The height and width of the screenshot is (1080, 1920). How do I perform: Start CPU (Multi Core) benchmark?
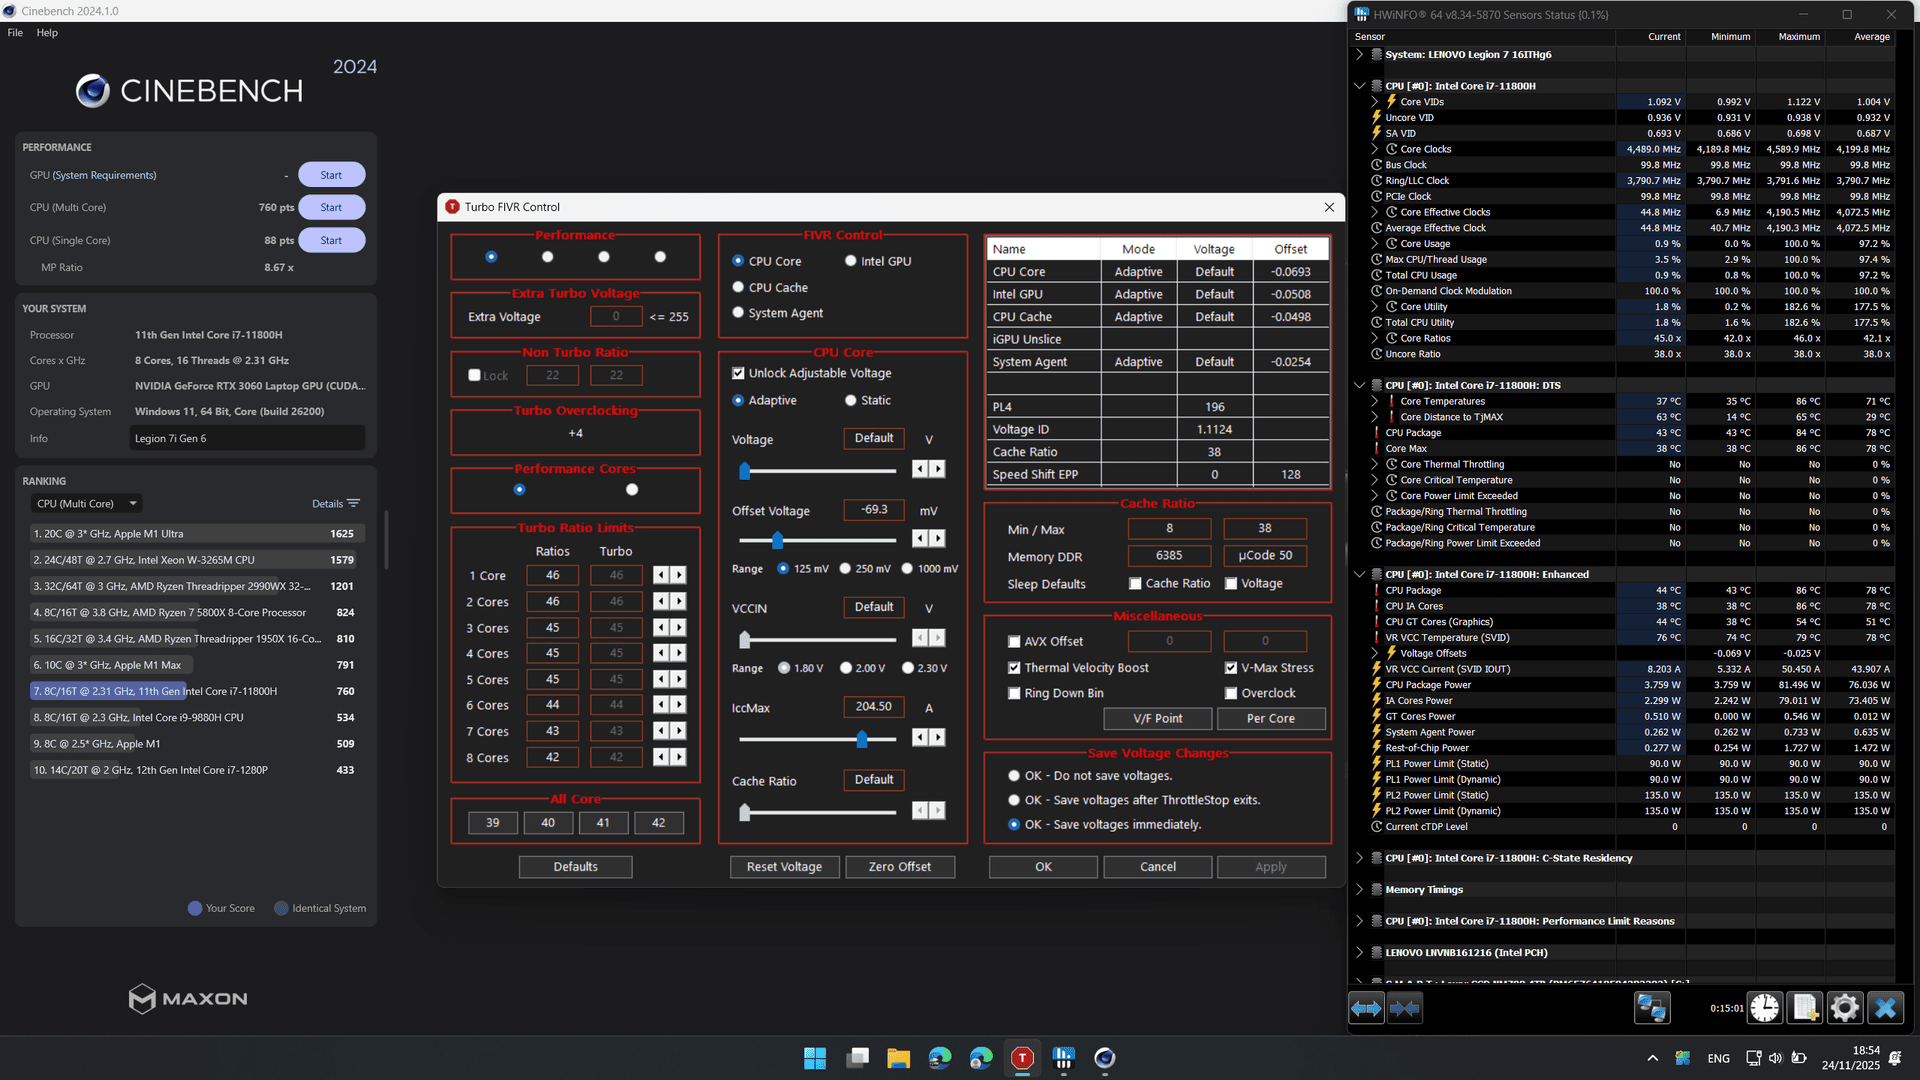click(x=331, y=208)
